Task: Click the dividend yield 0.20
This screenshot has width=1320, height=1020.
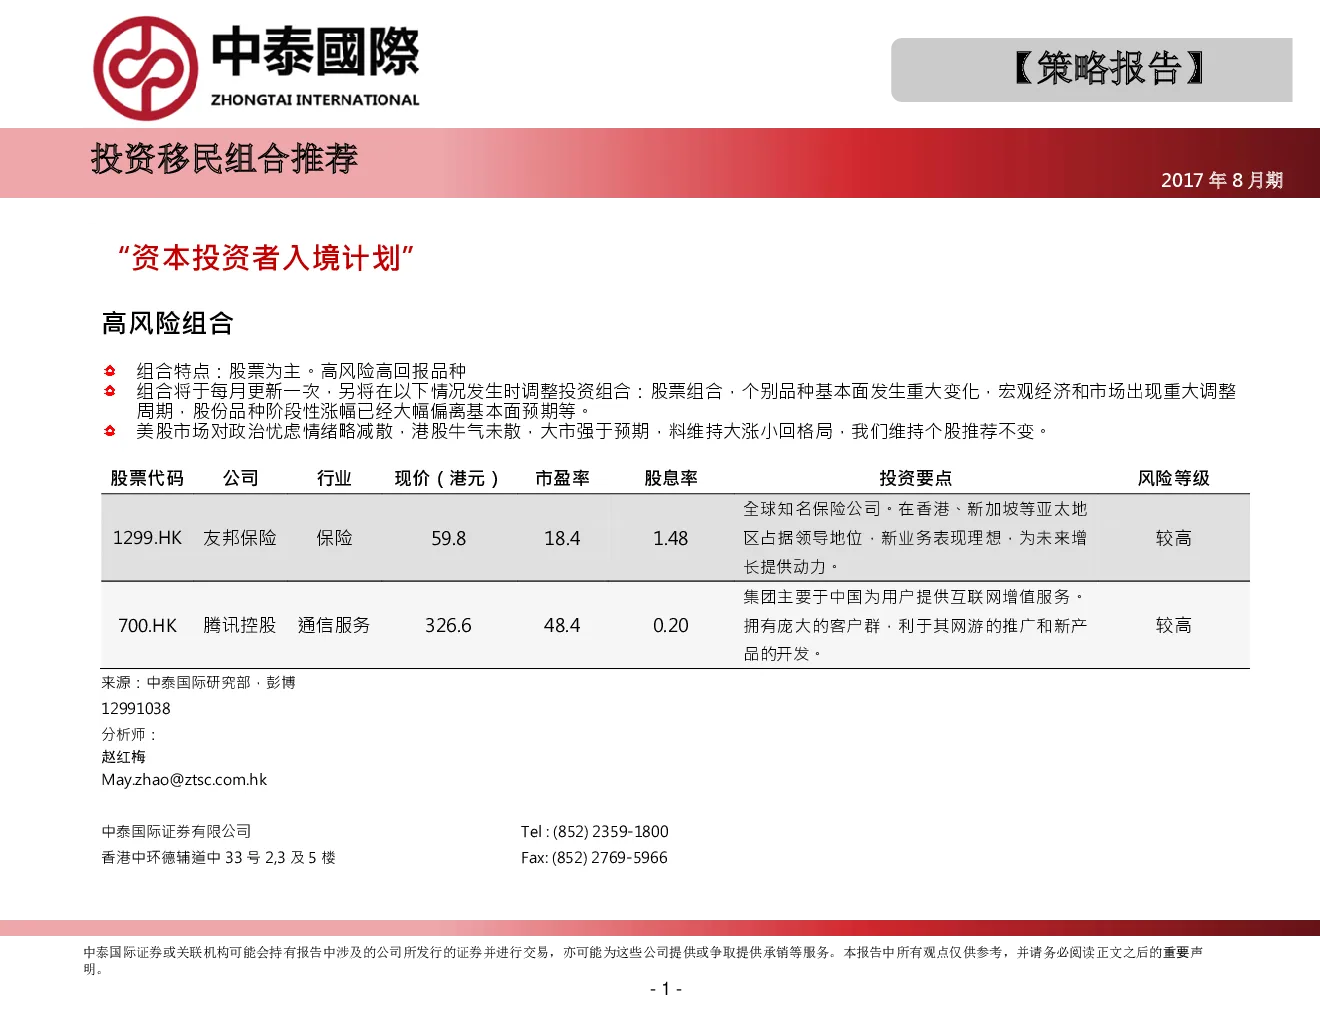Action: pos(671,625)
